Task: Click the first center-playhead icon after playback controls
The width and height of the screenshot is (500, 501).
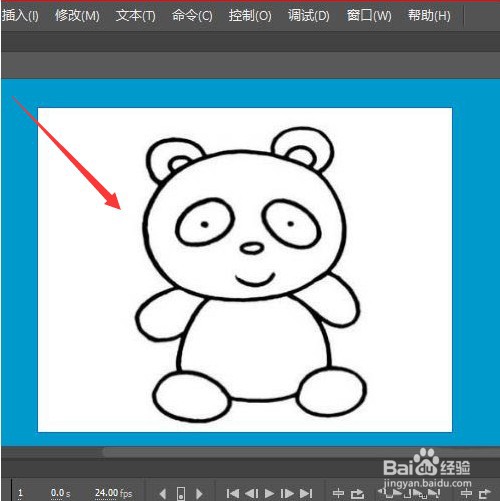Action: coord(338,493)
